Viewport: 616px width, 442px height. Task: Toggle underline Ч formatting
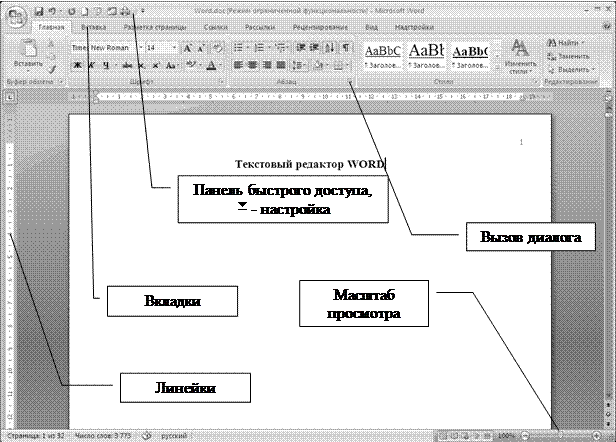pyautogui.click(x=106, y=65)
